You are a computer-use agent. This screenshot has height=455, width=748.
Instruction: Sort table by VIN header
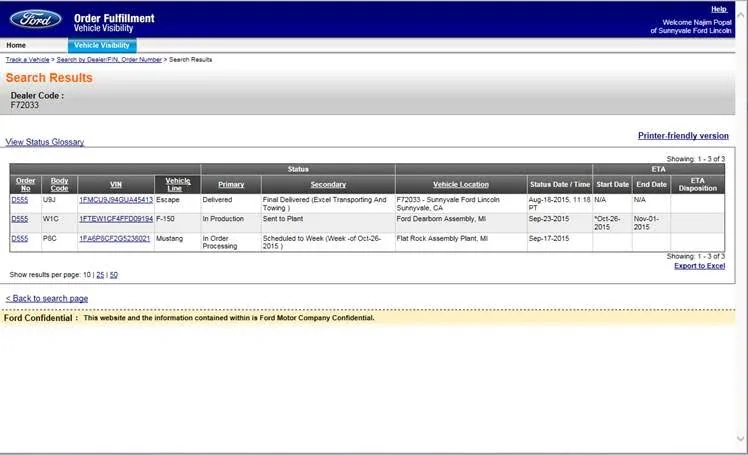coord(116,184)
